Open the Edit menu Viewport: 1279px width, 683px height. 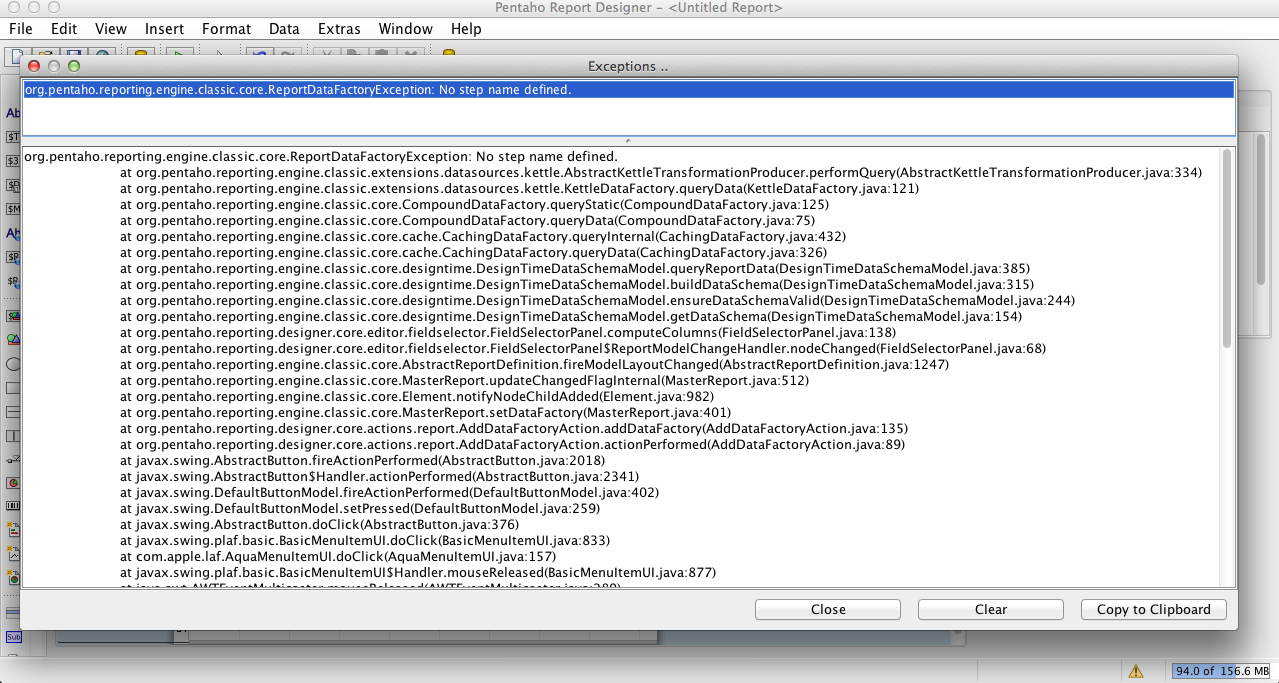tap(64, 29)
